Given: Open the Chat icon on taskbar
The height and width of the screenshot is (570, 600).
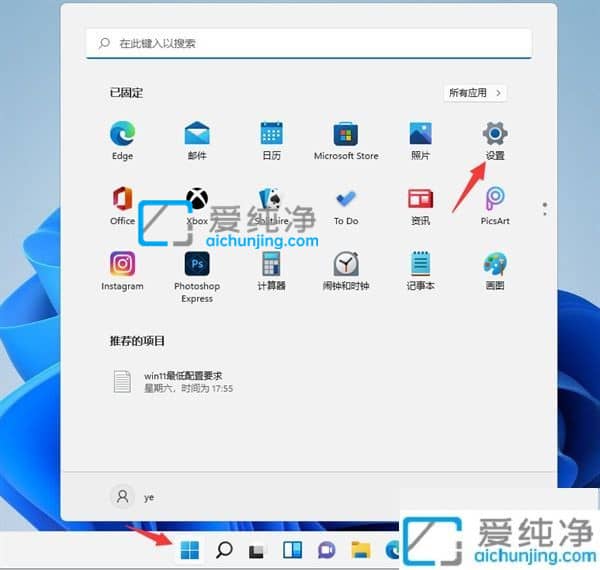Looking at the screenshot, I should coord(326,550).
